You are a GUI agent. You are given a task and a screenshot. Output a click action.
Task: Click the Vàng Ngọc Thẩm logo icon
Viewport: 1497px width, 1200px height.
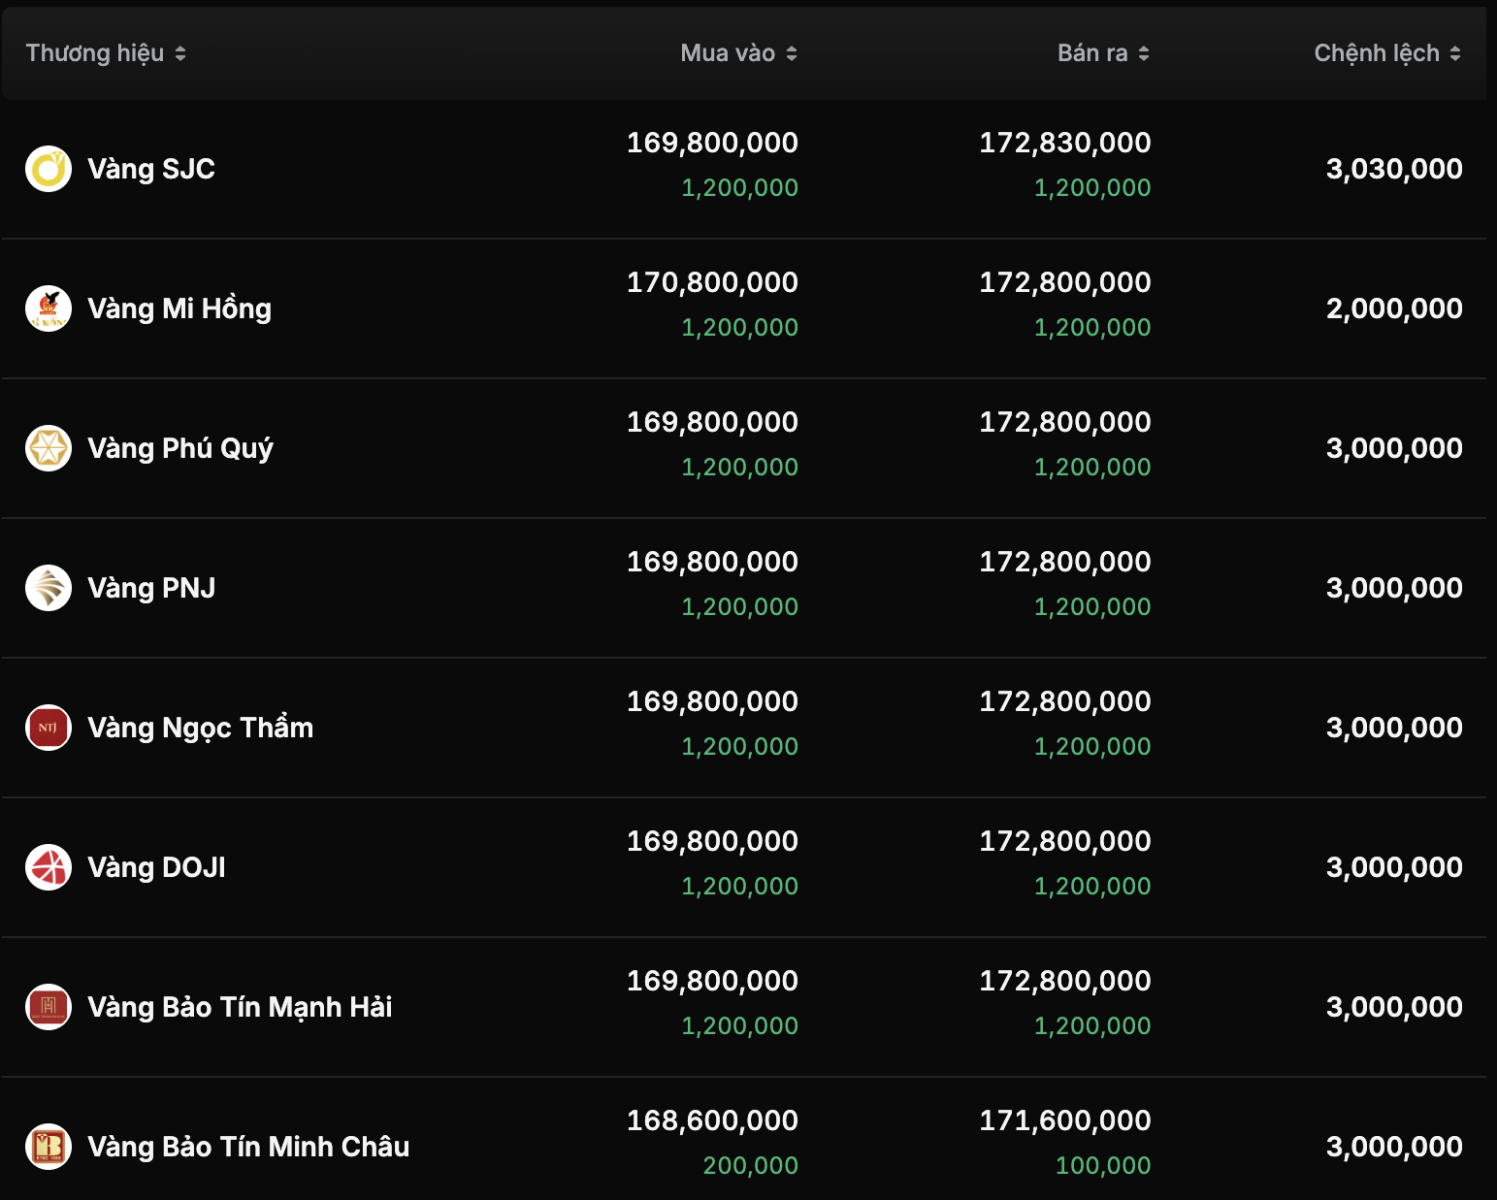pos(48,728)
